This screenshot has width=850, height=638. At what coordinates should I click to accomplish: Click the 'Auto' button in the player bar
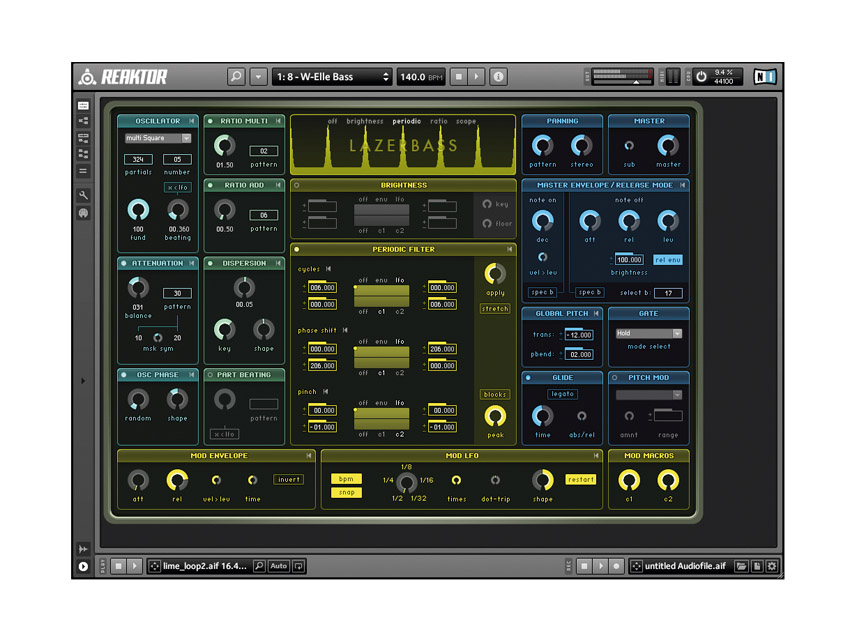coord(279,566)
